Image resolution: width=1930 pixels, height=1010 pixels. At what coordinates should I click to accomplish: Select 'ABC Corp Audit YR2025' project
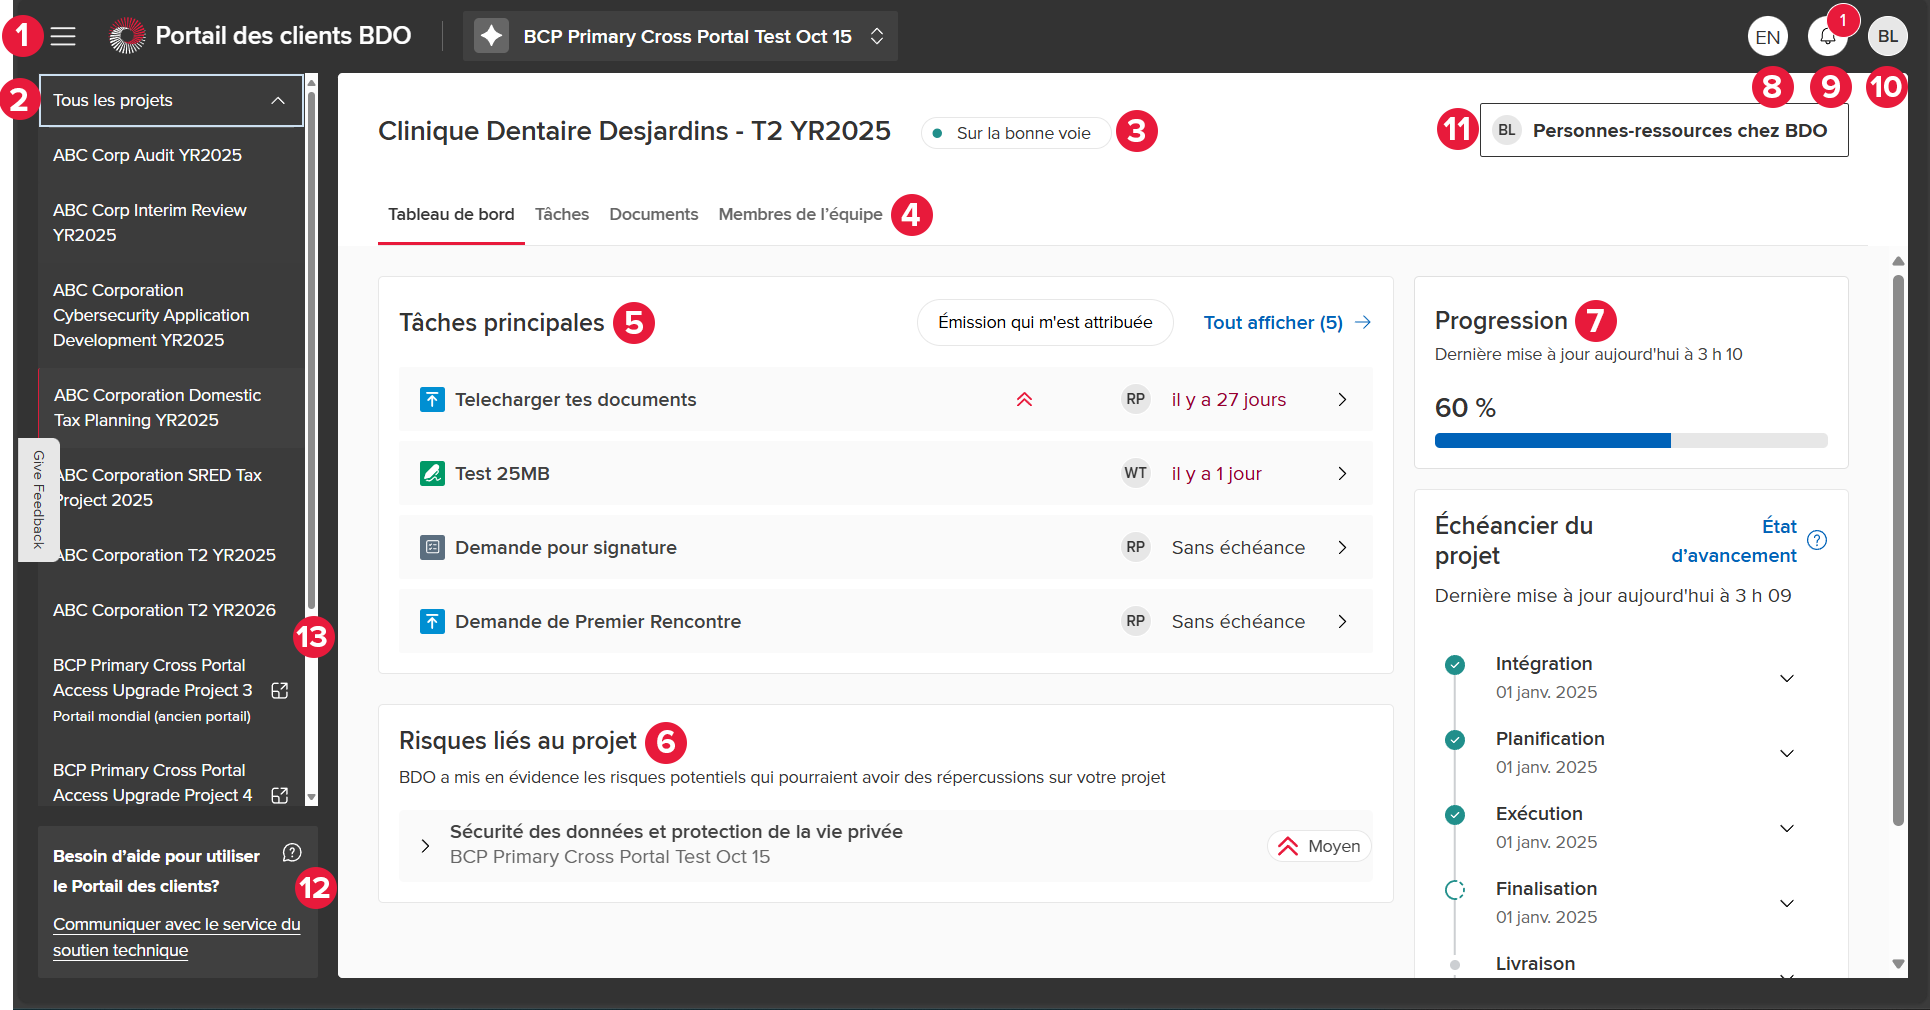point(171,155)
